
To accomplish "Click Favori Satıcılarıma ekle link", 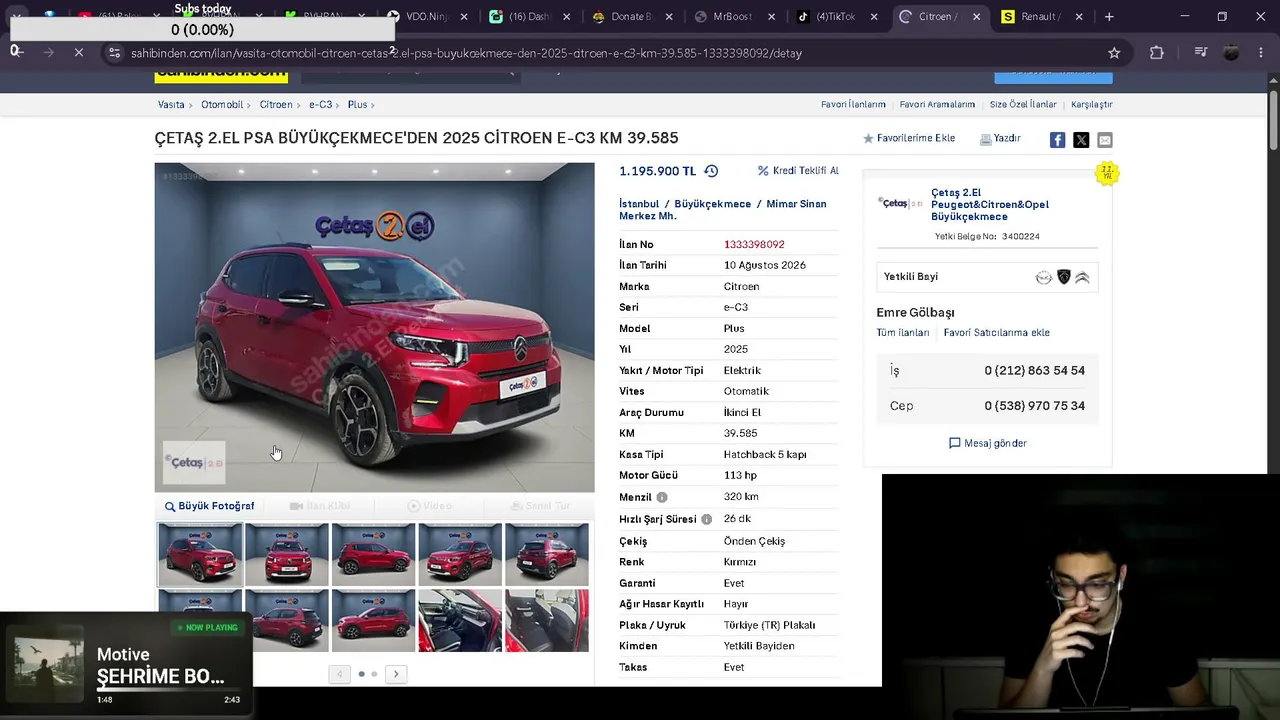I will pos(997,333).
